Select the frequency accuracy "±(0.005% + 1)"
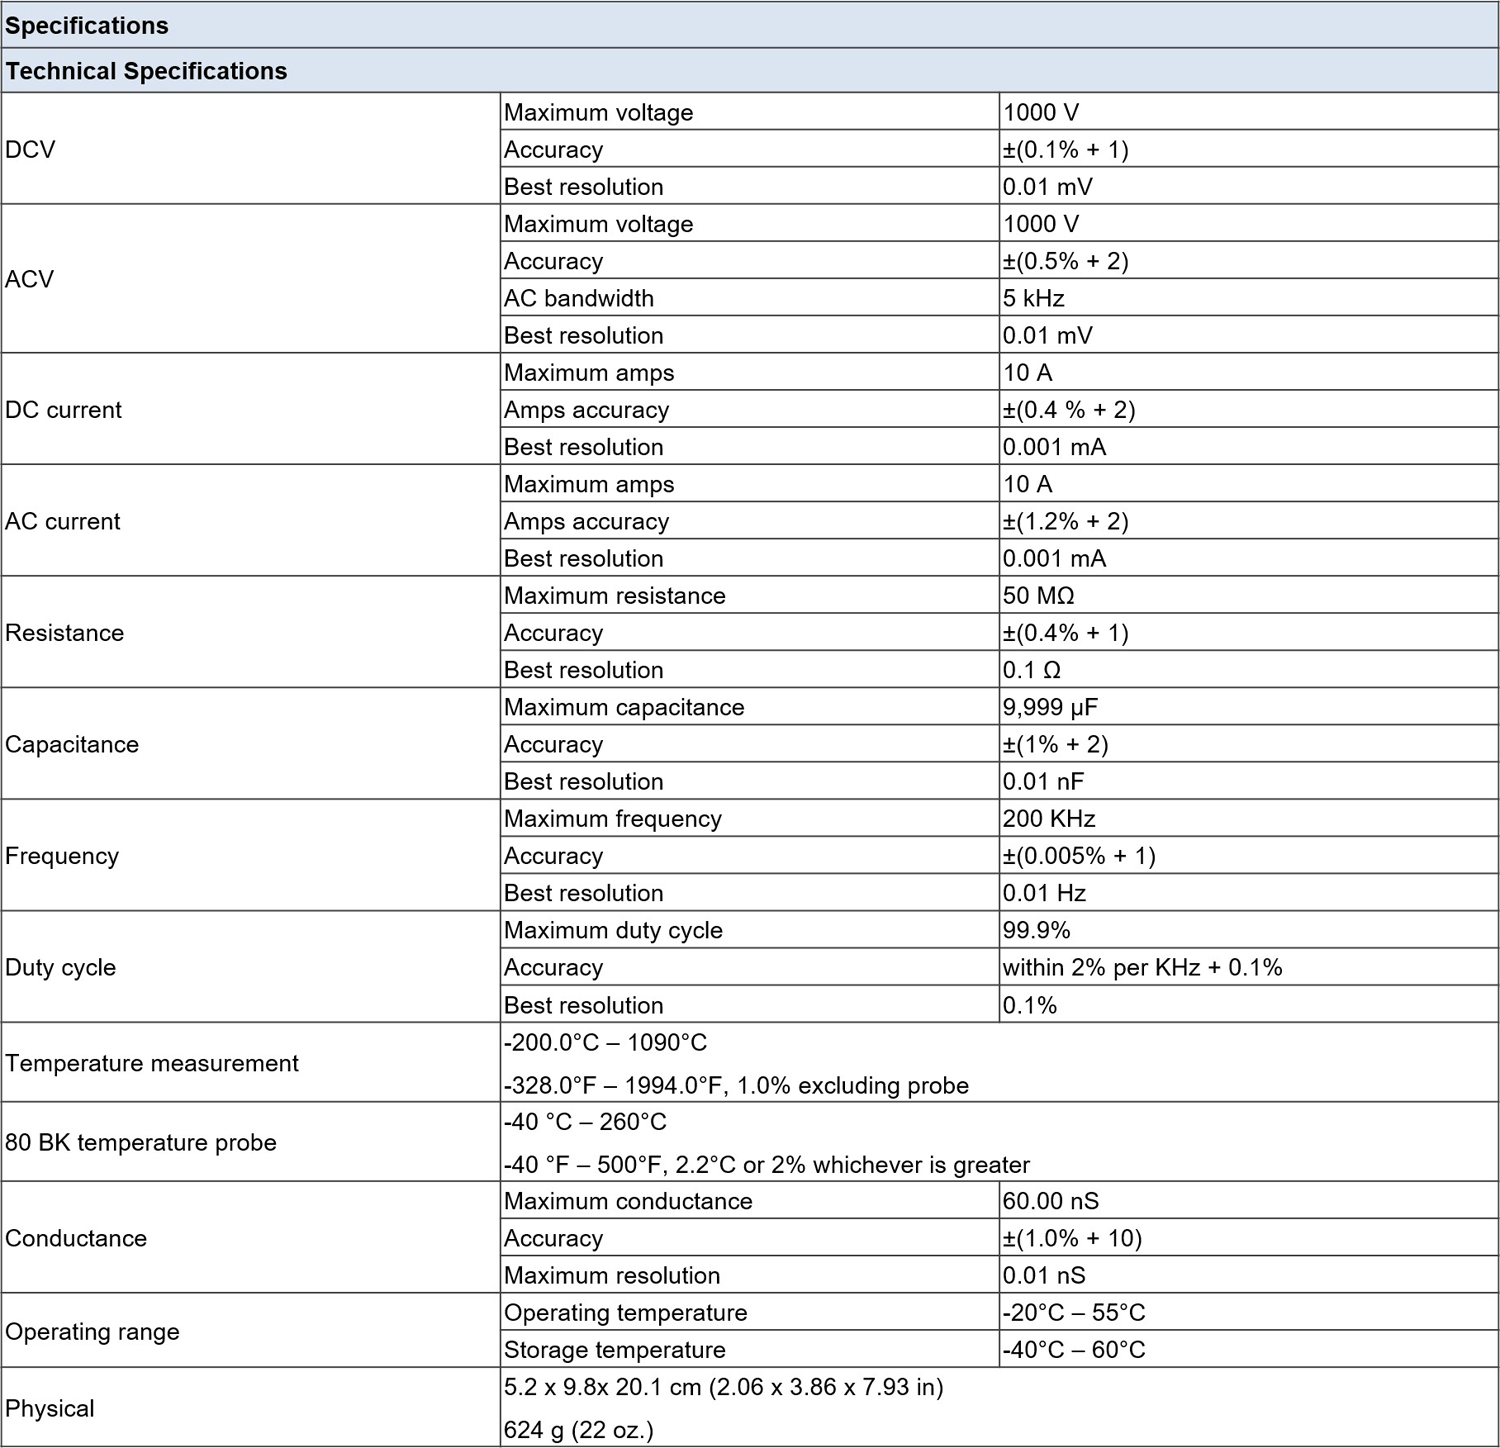 click(1079, 856)
